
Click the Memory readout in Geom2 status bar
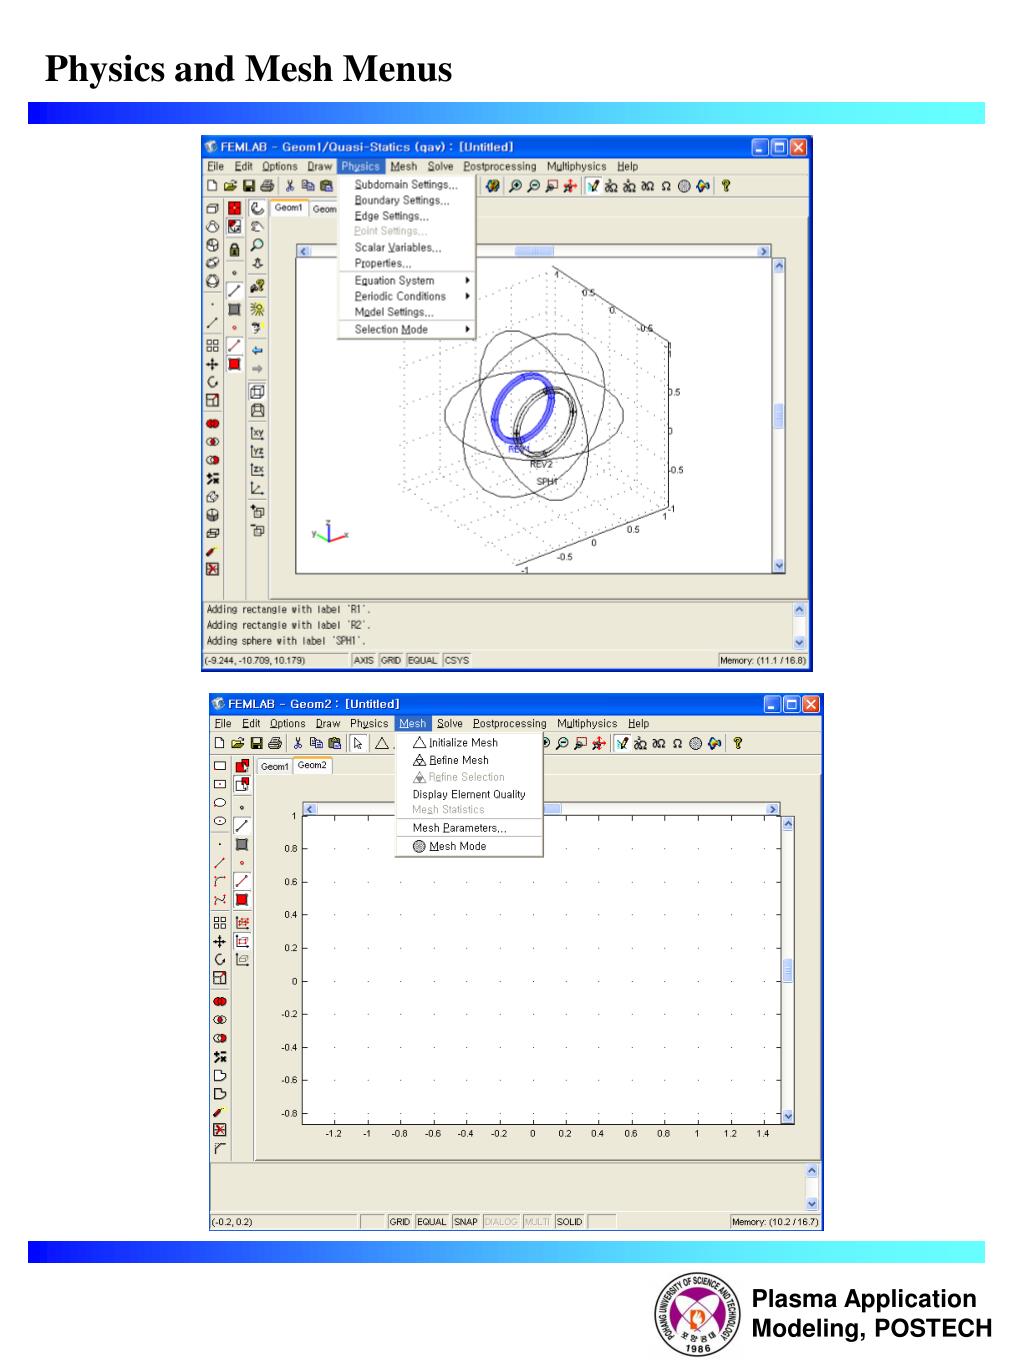point(775,1222)
